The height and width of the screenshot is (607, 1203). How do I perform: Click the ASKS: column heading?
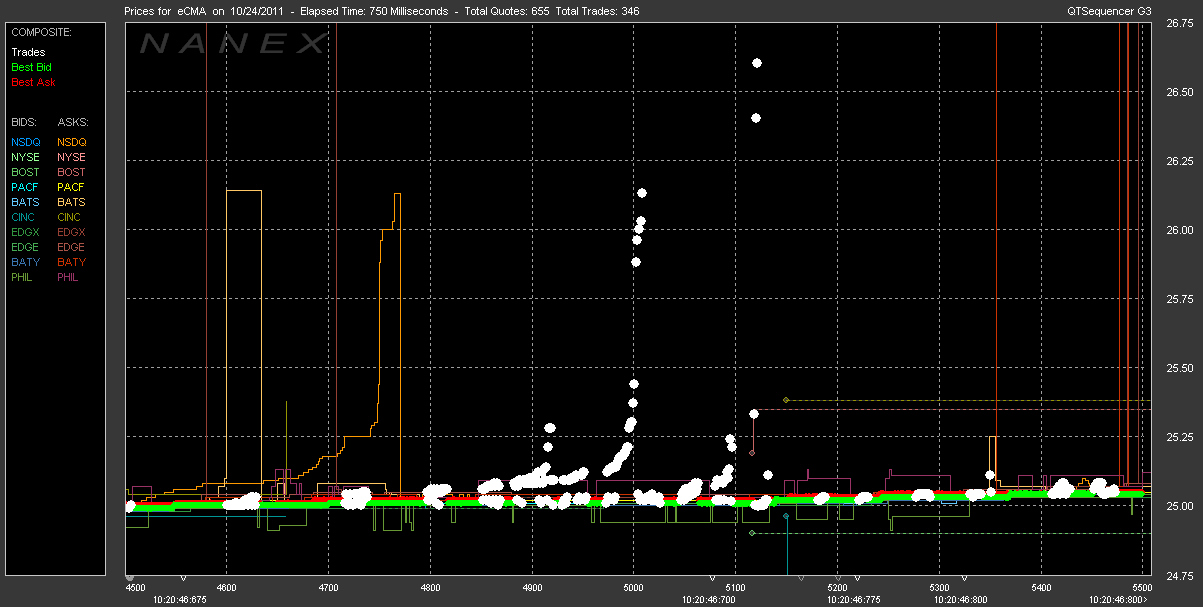72,120
